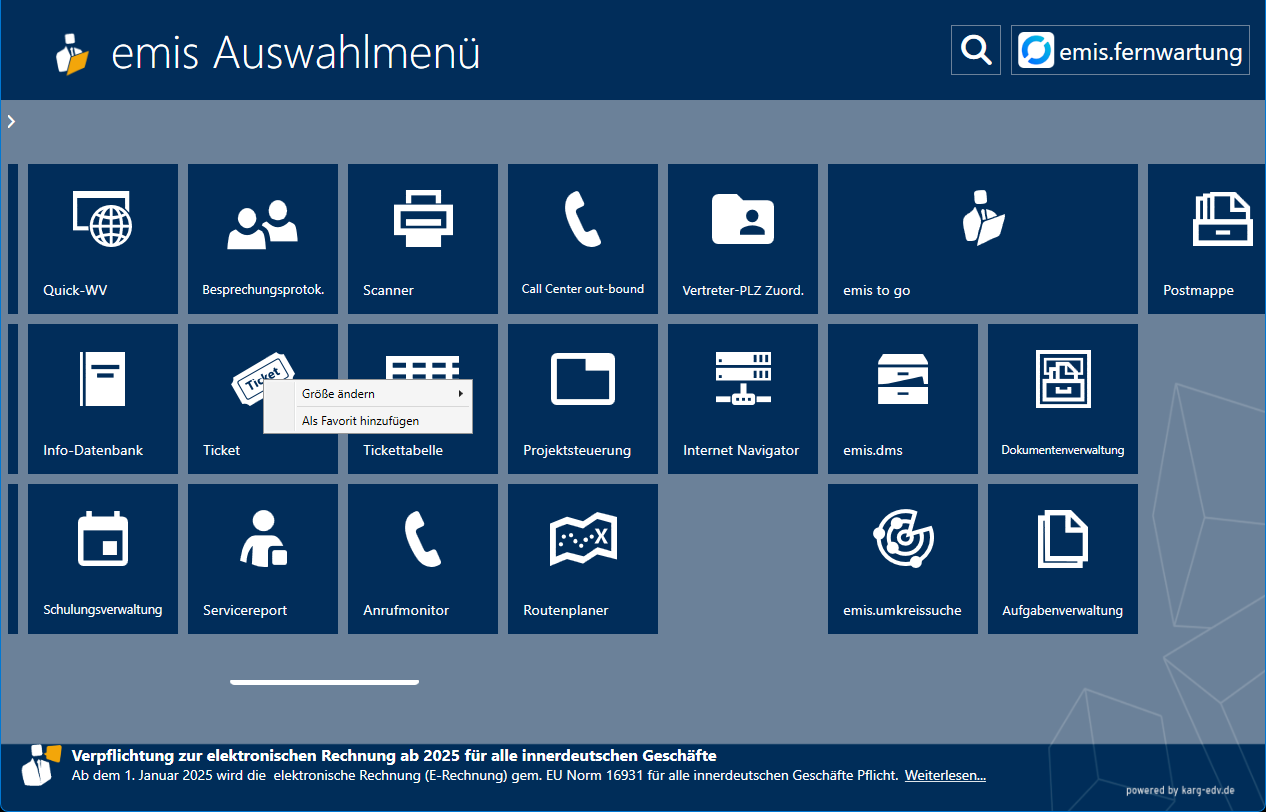
Task: Open the Vertreter-PLZ Zuord. tile
Action: [x=743, y=239]
